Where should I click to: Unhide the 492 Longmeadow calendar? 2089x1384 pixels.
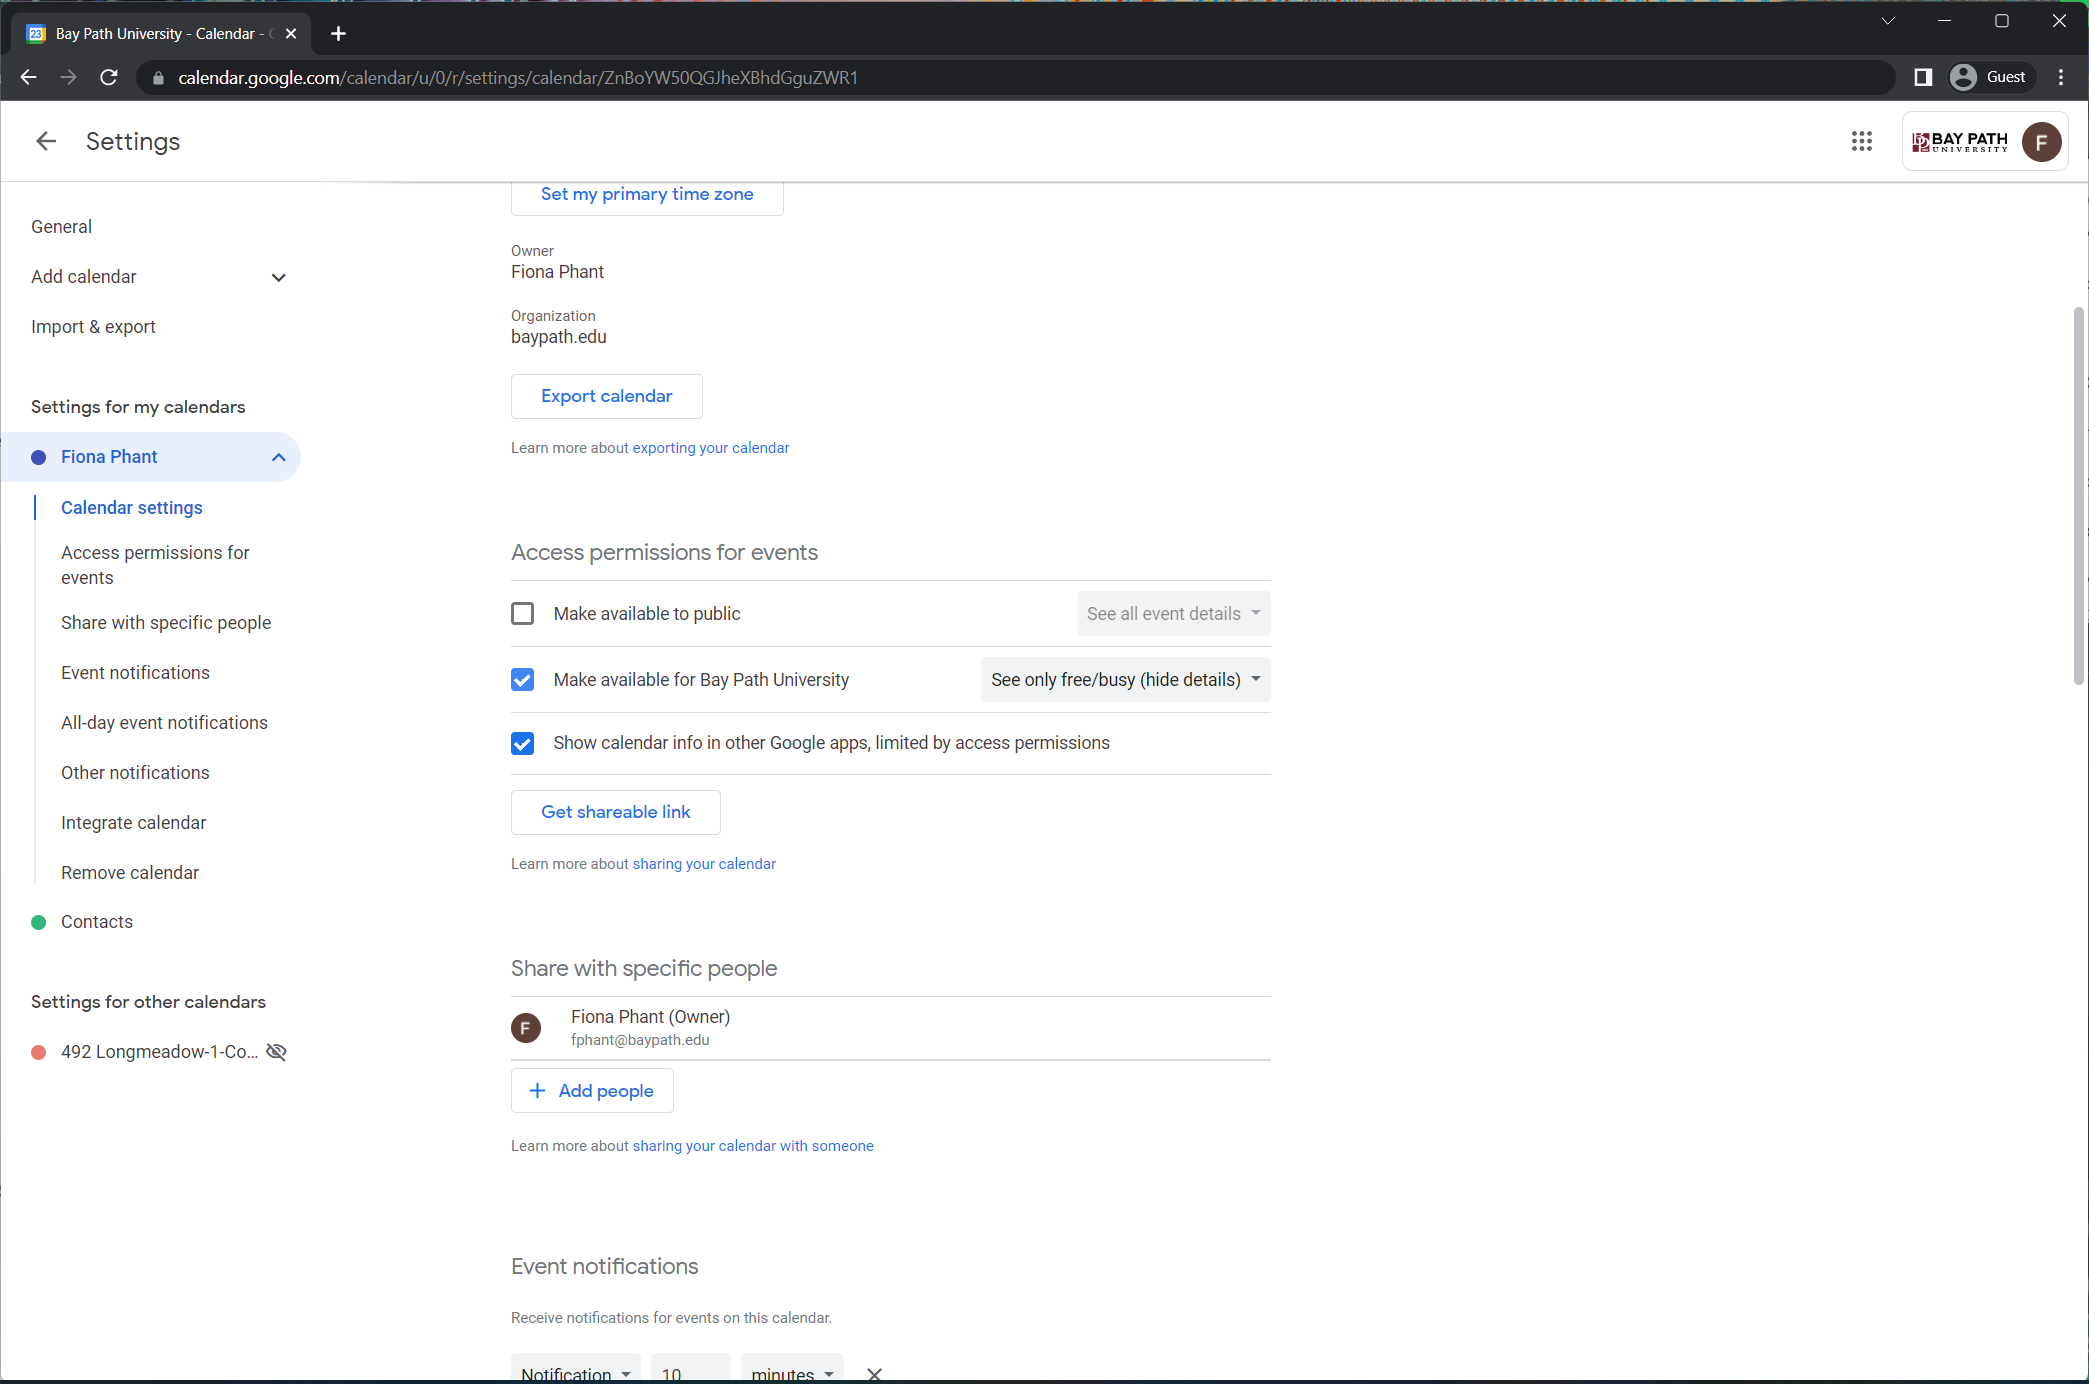point(277,1052)
